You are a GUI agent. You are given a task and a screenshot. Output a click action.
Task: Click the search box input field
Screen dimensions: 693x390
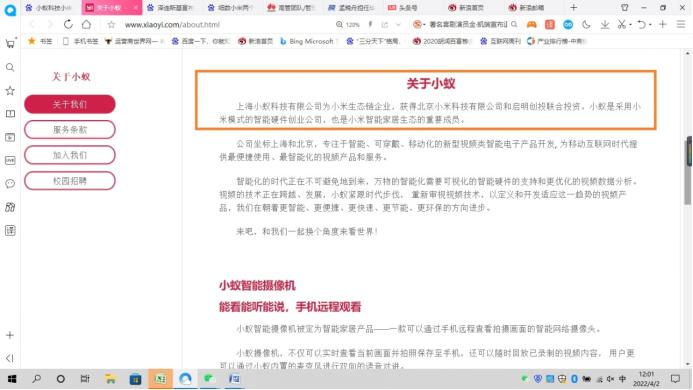pyautogui.click(x=468, y=25)
